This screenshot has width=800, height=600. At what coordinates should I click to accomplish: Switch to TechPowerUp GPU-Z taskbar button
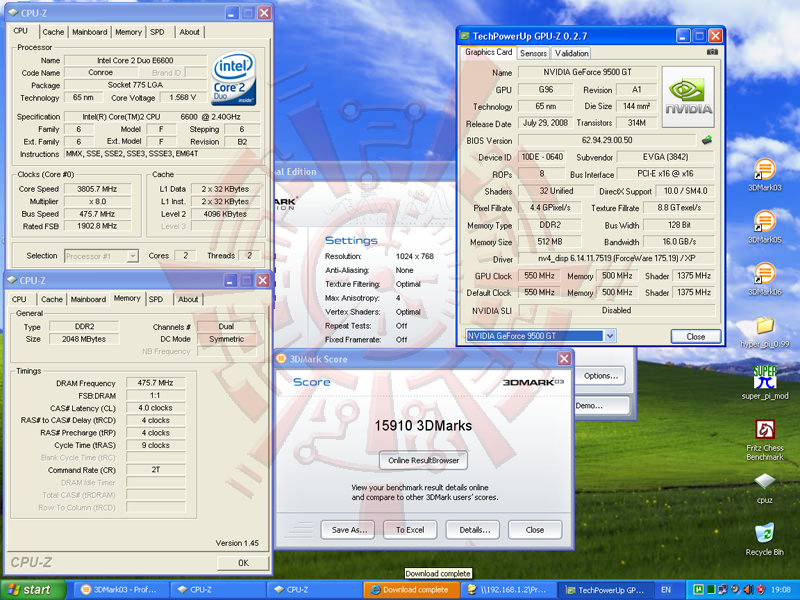pos(605,590)
